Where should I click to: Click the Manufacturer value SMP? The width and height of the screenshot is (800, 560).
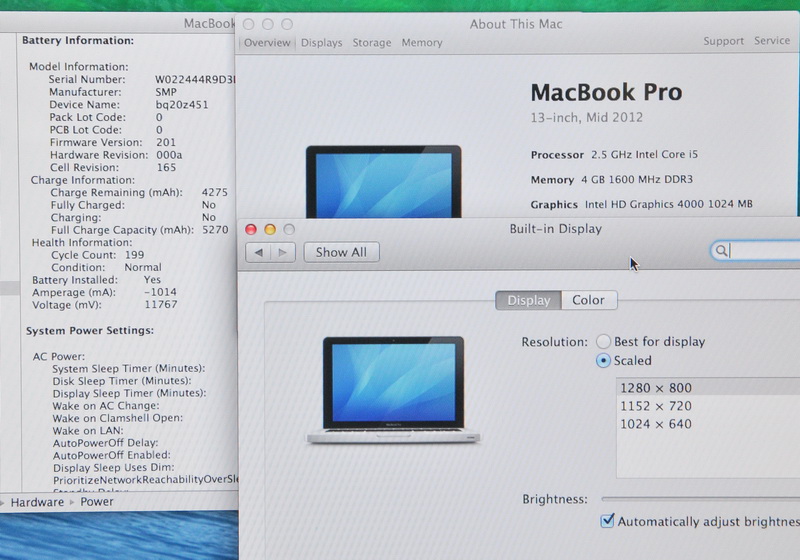pyautogui.click(x=166, y=92)
